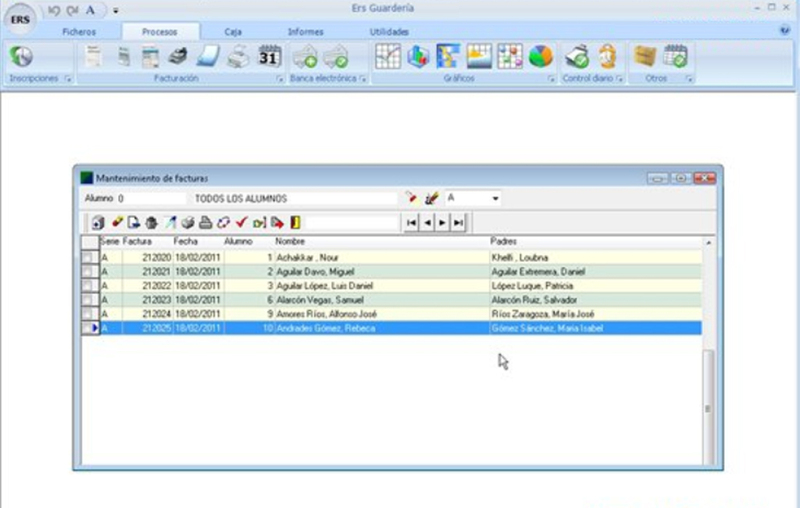Click the Otros cardboard box icon
This screenshot has width=800, height=508.
click(x=644, y=56)
